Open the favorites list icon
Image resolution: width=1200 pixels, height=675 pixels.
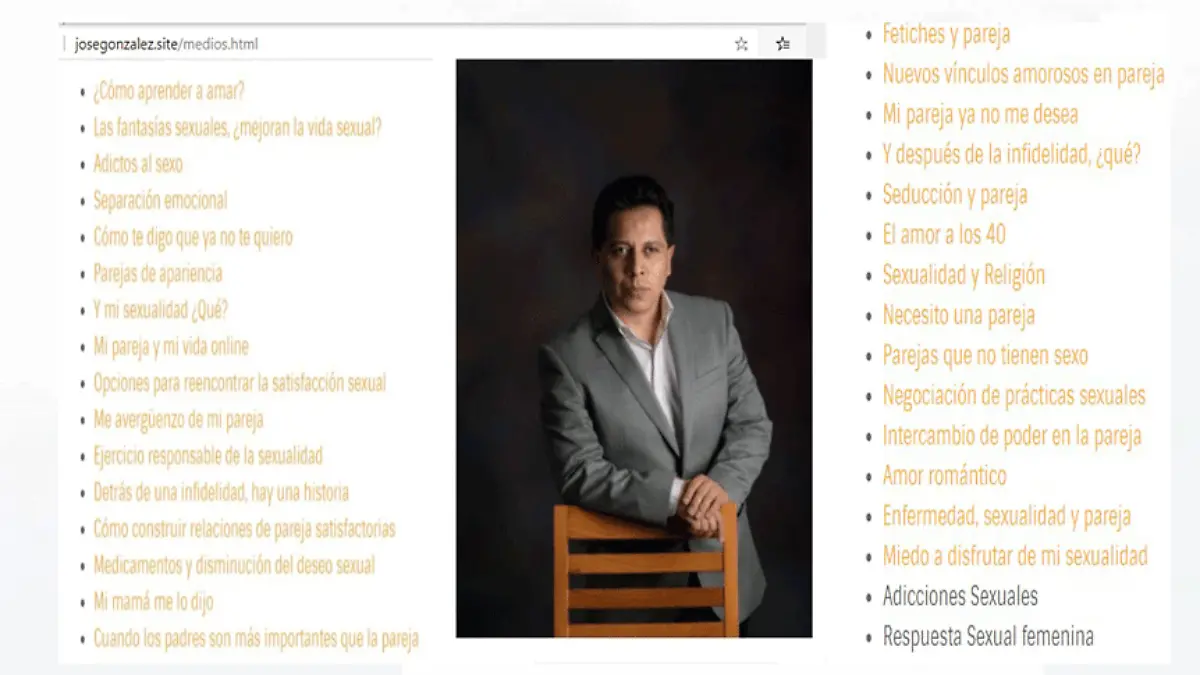[x=783, y=44]
